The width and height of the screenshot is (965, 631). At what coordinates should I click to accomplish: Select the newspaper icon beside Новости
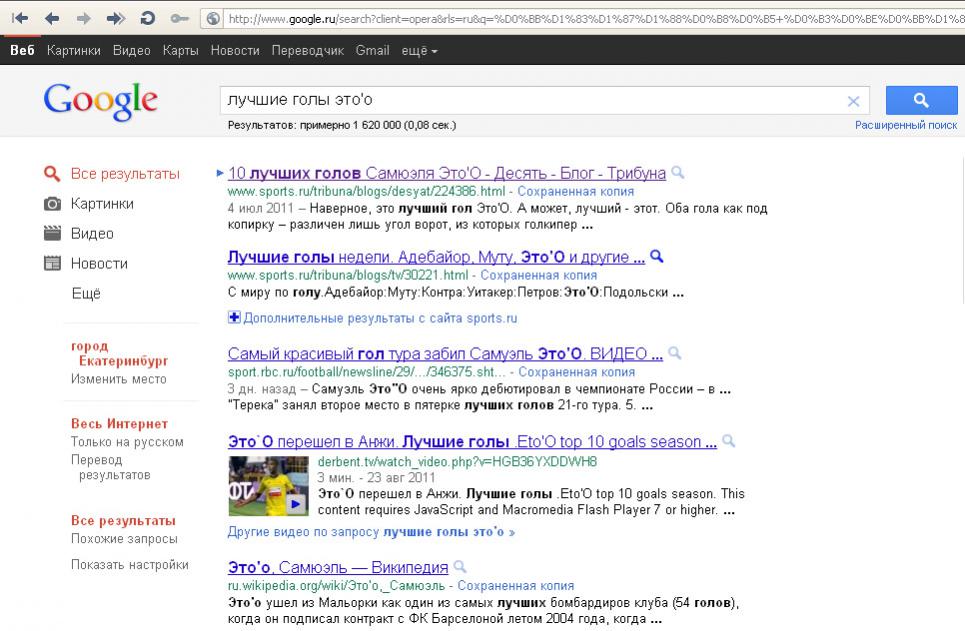coord(52,263)
